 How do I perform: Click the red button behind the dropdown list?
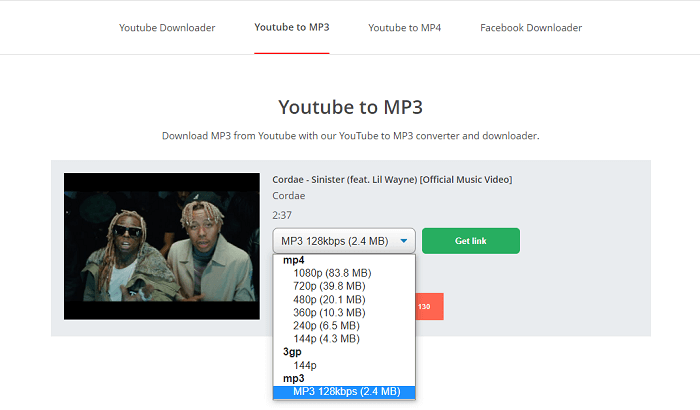(429, 306)
